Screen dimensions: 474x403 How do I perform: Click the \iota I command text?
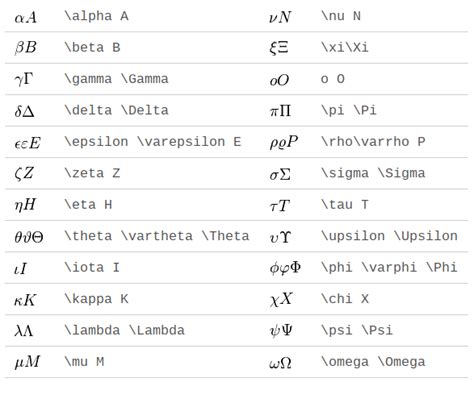tap(92, 267)
